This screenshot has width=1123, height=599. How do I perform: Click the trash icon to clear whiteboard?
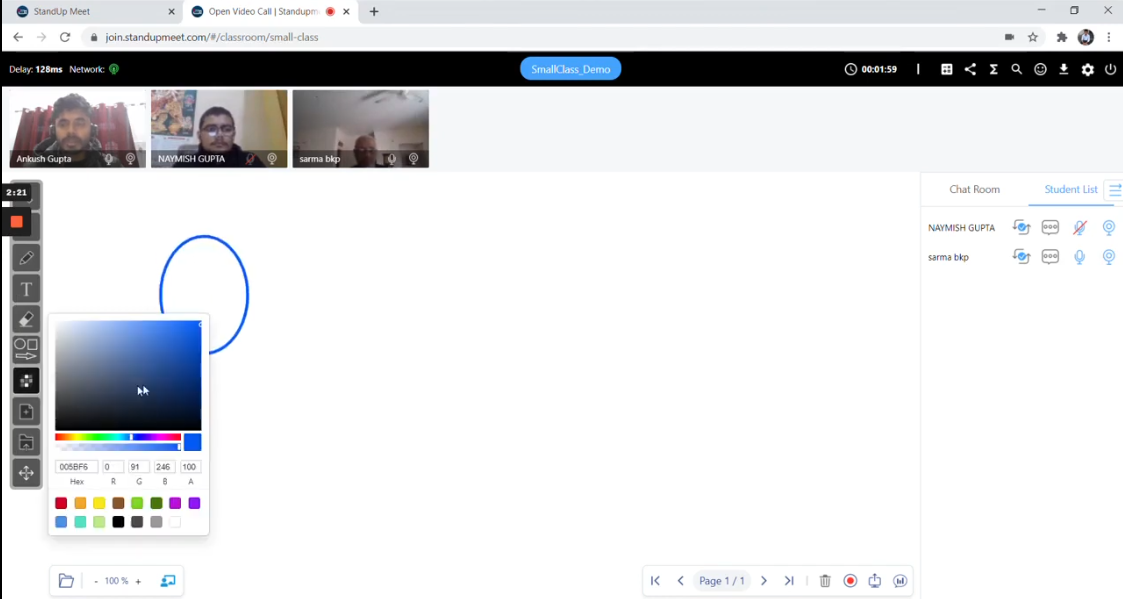click(x=825, y=581)
